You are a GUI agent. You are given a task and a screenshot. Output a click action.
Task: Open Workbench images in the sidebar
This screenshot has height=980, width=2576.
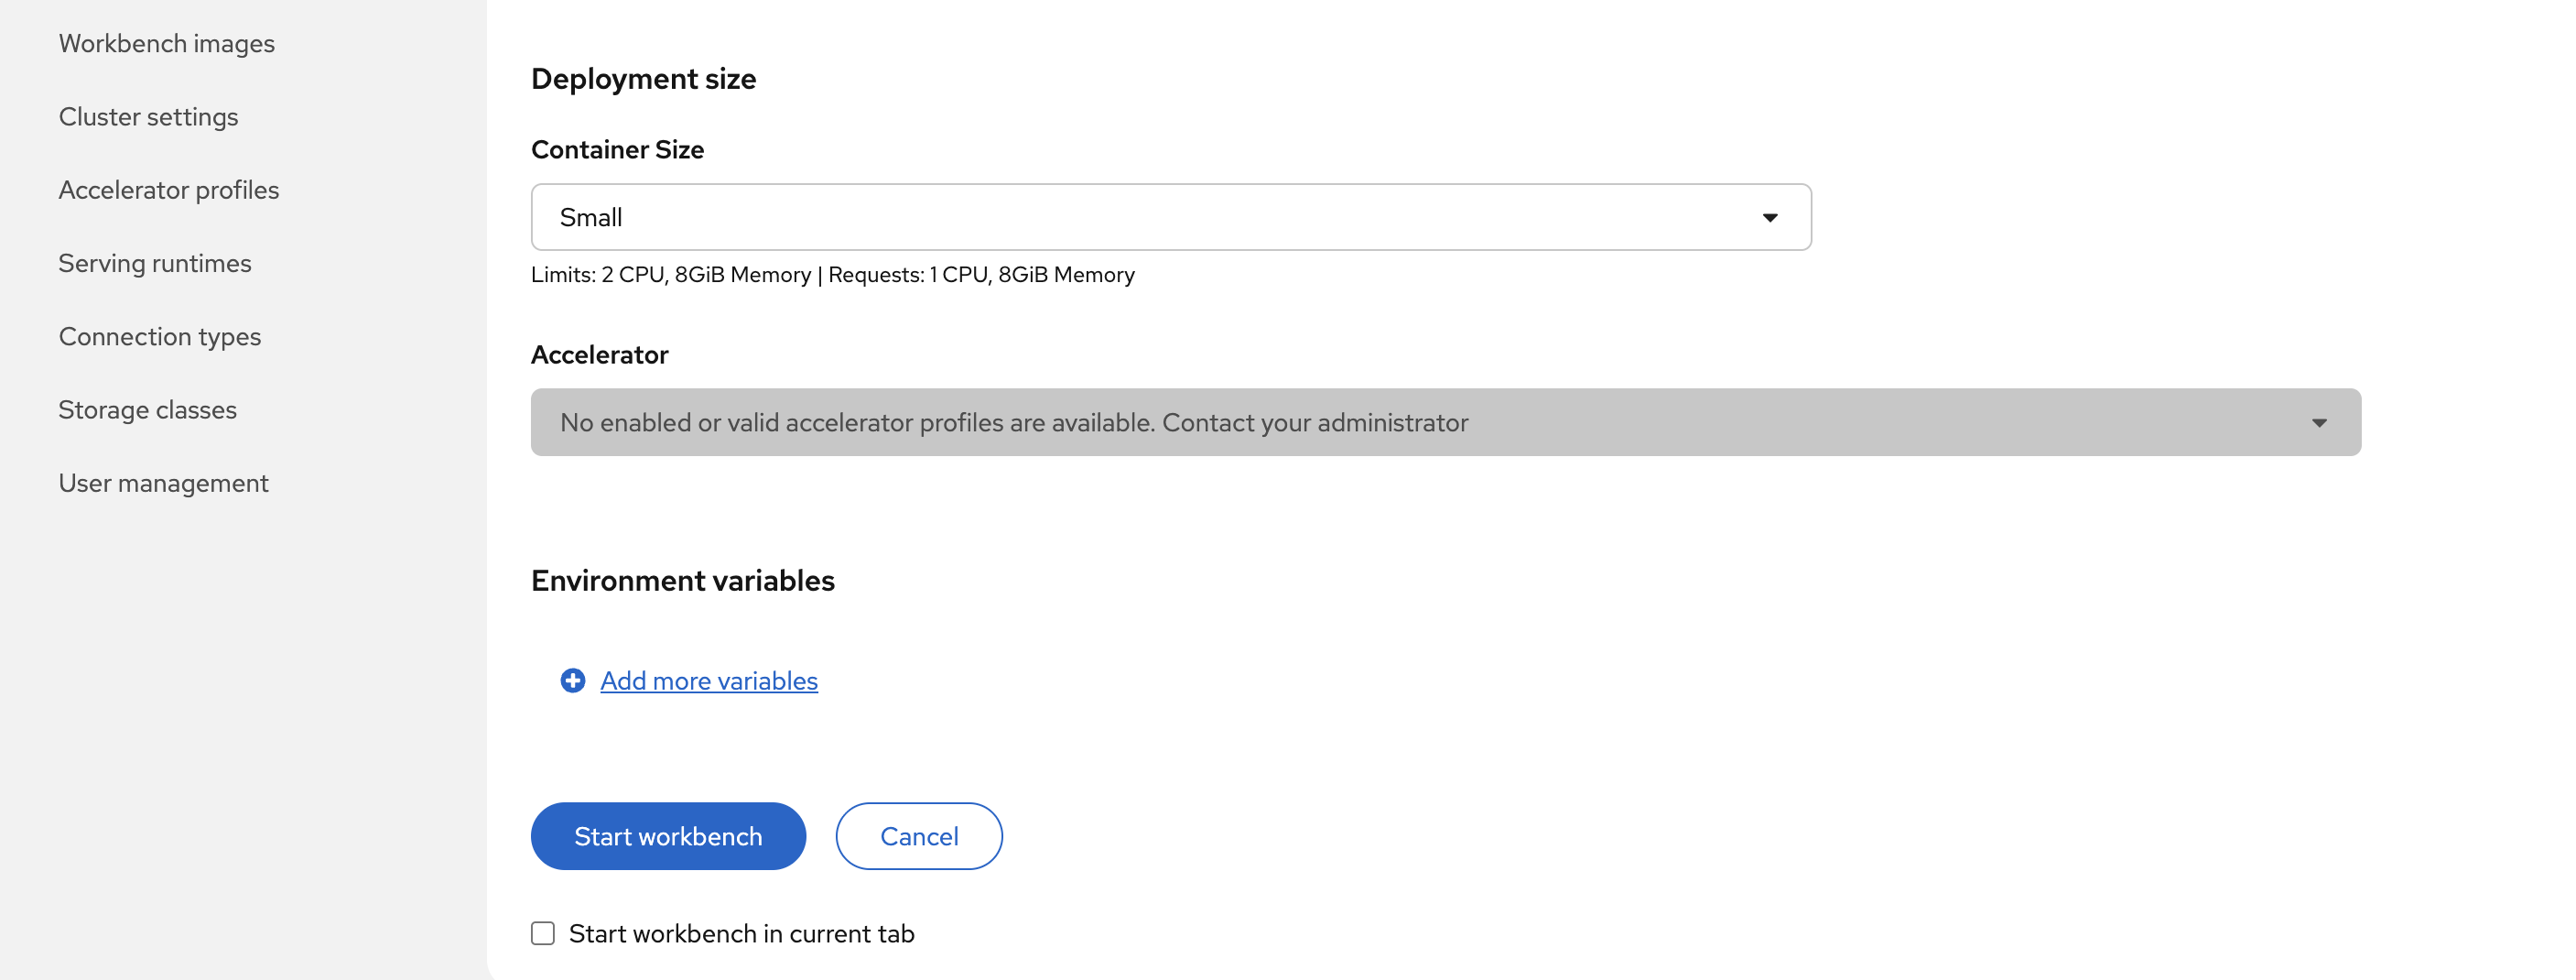166,44
